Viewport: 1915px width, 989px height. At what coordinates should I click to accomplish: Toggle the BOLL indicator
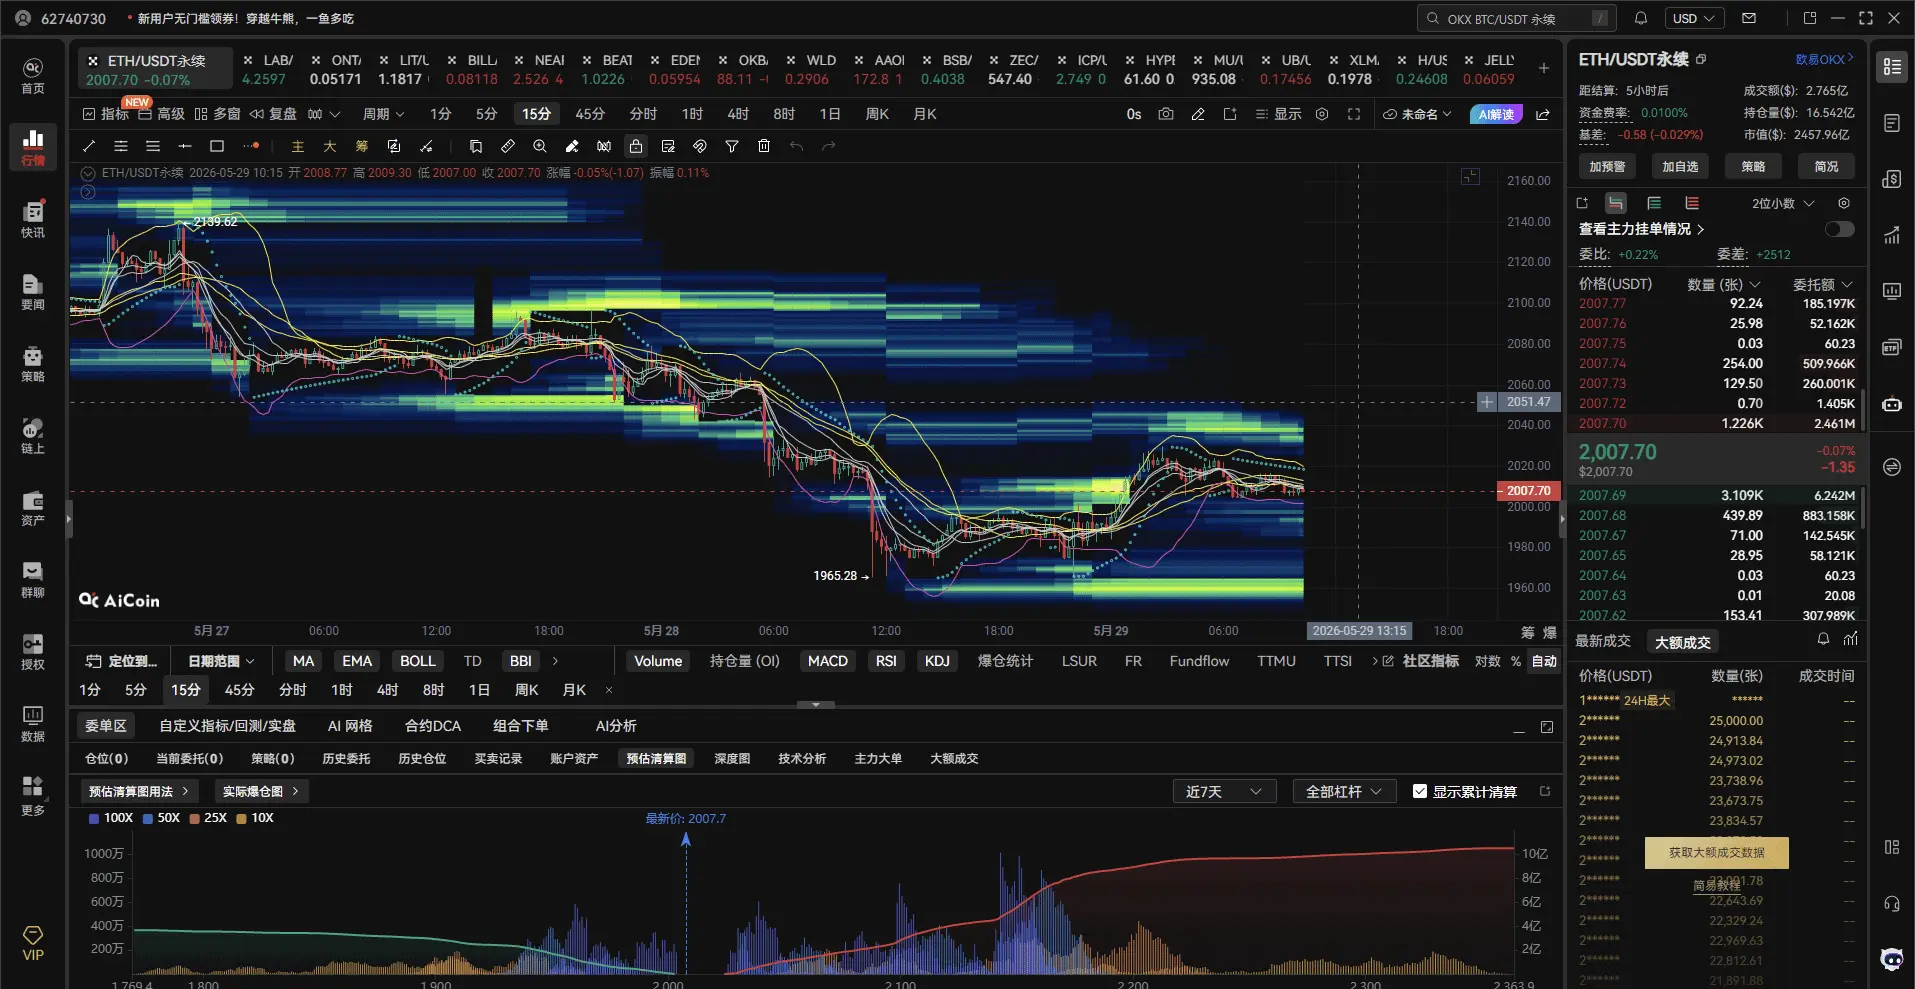(x=417, y=661)
